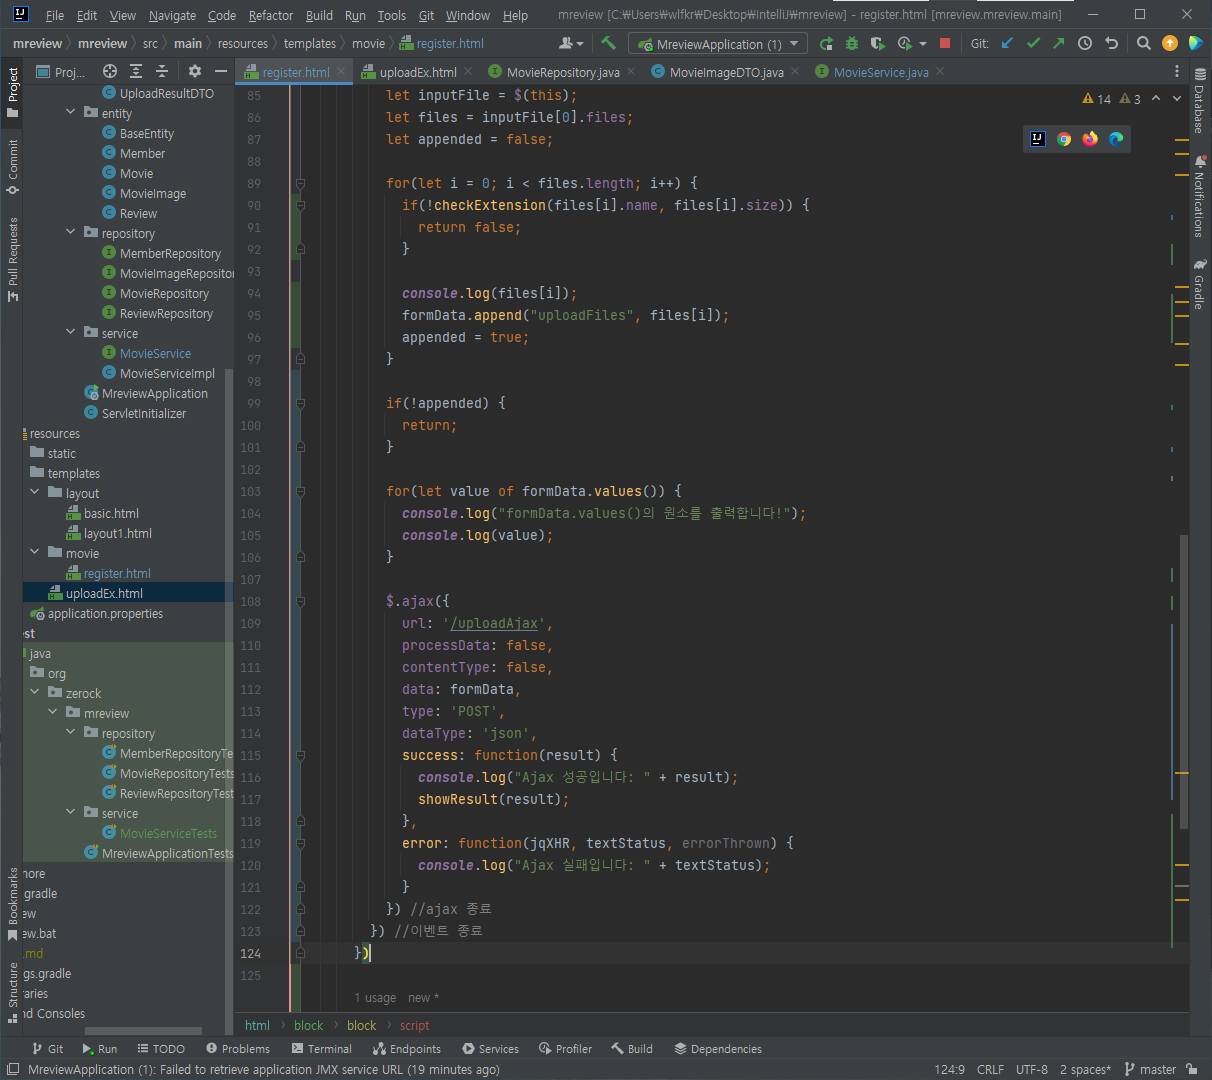Select application.properties in project tree

(x=105, y=613)
